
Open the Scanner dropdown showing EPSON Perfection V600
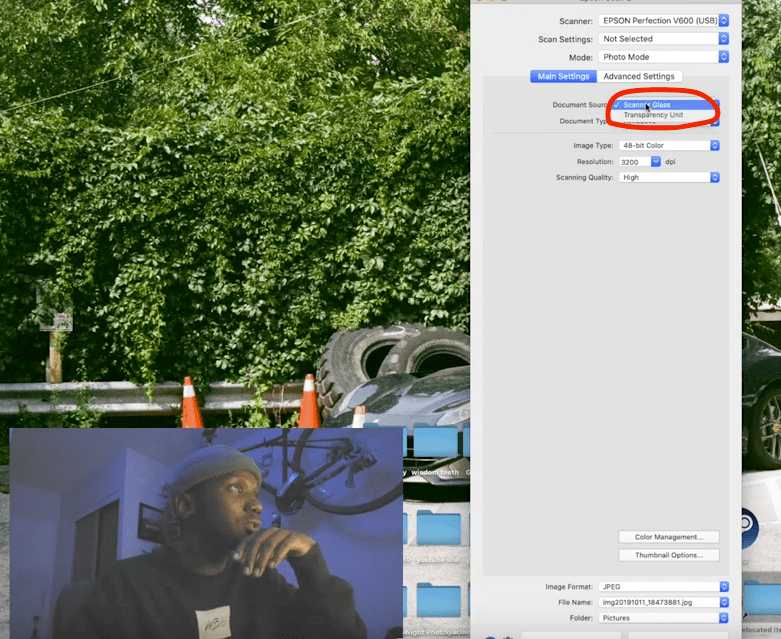pos(663,20)
